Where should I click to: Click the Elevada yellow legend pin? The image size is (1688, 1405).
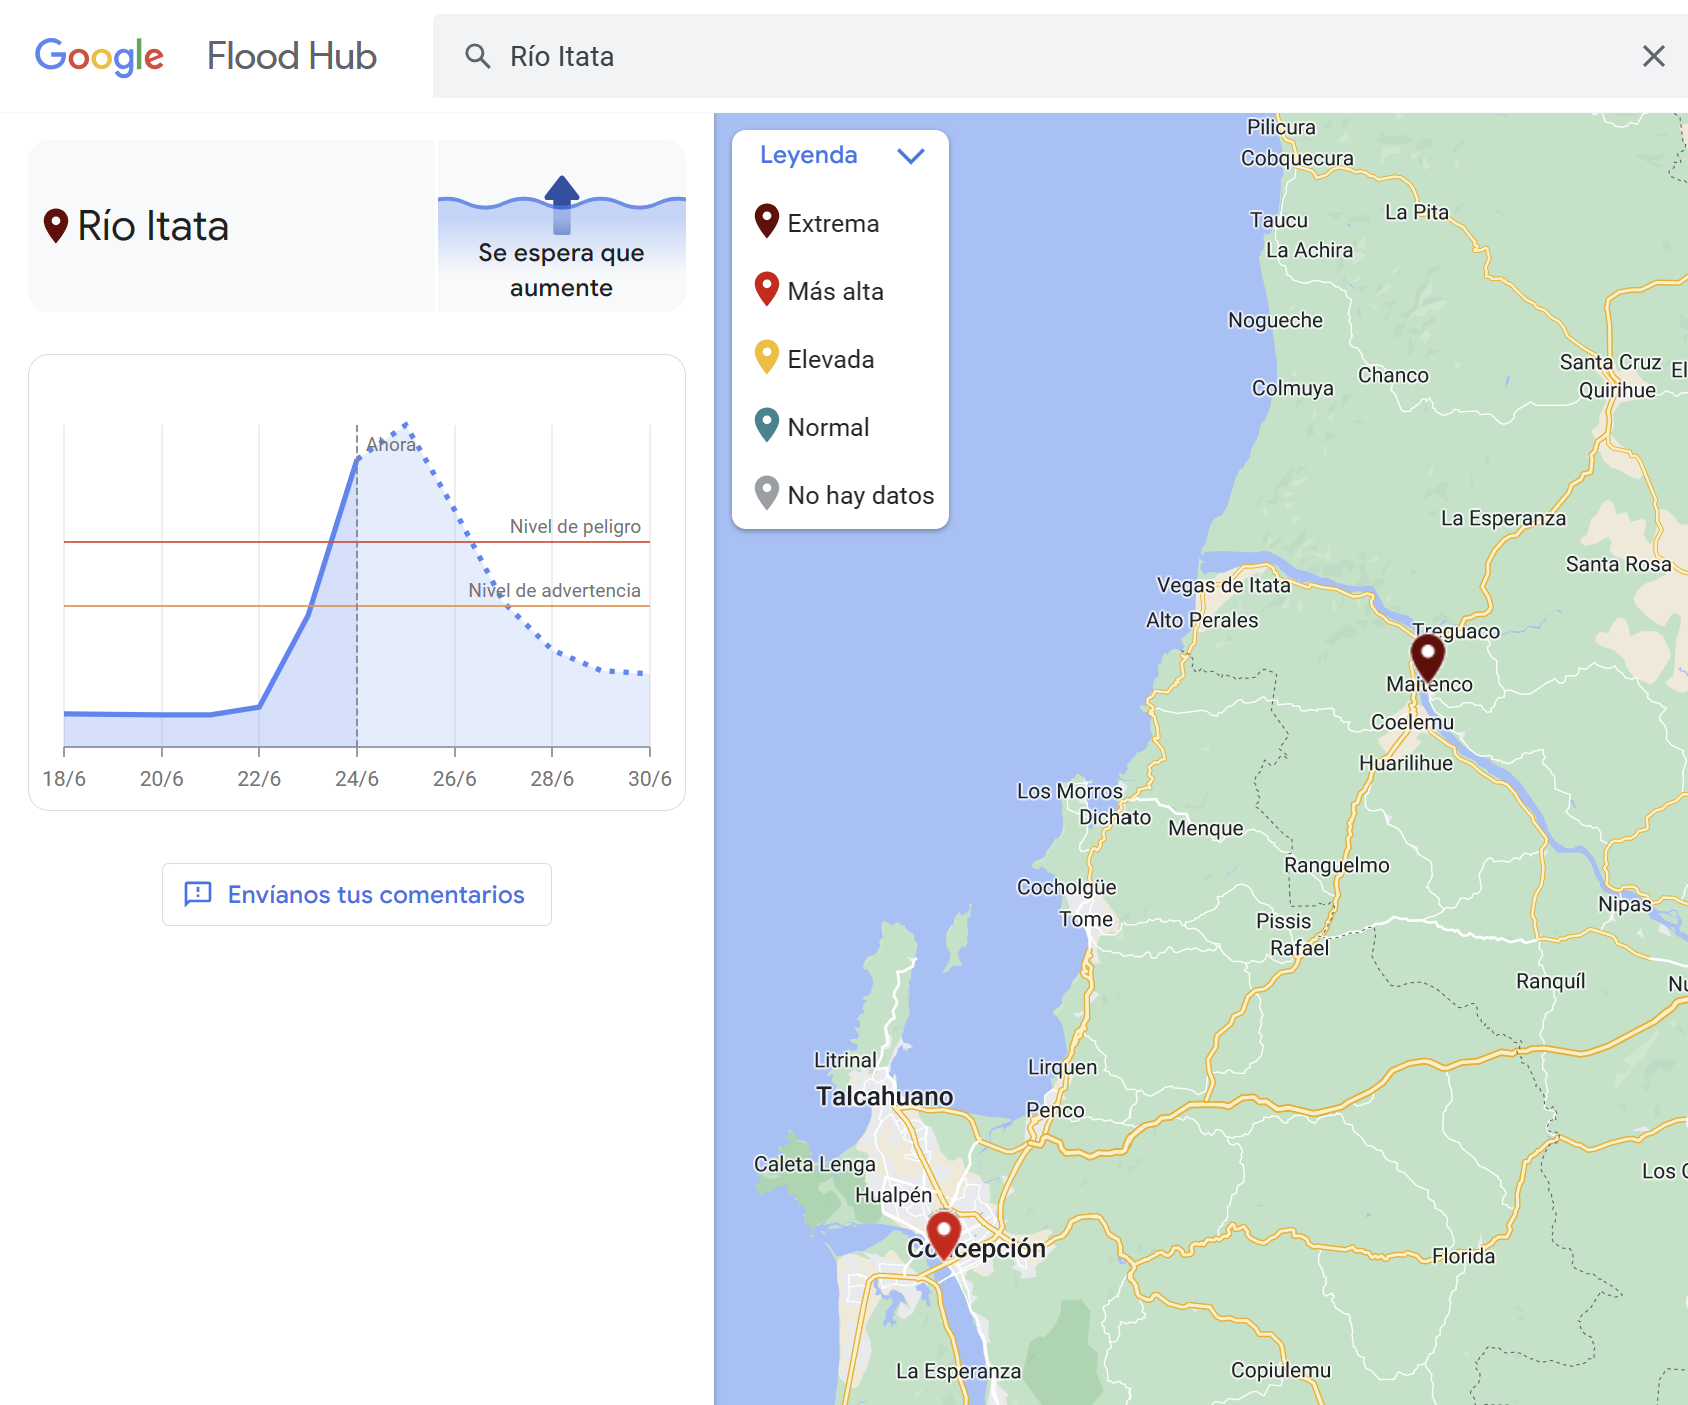click(766, 357)
